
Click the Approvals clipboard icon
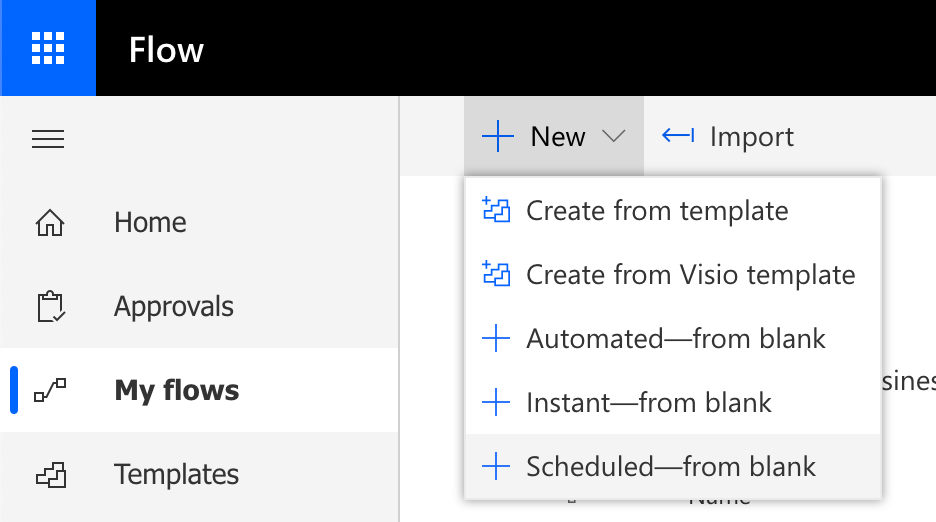click(51, 306)
